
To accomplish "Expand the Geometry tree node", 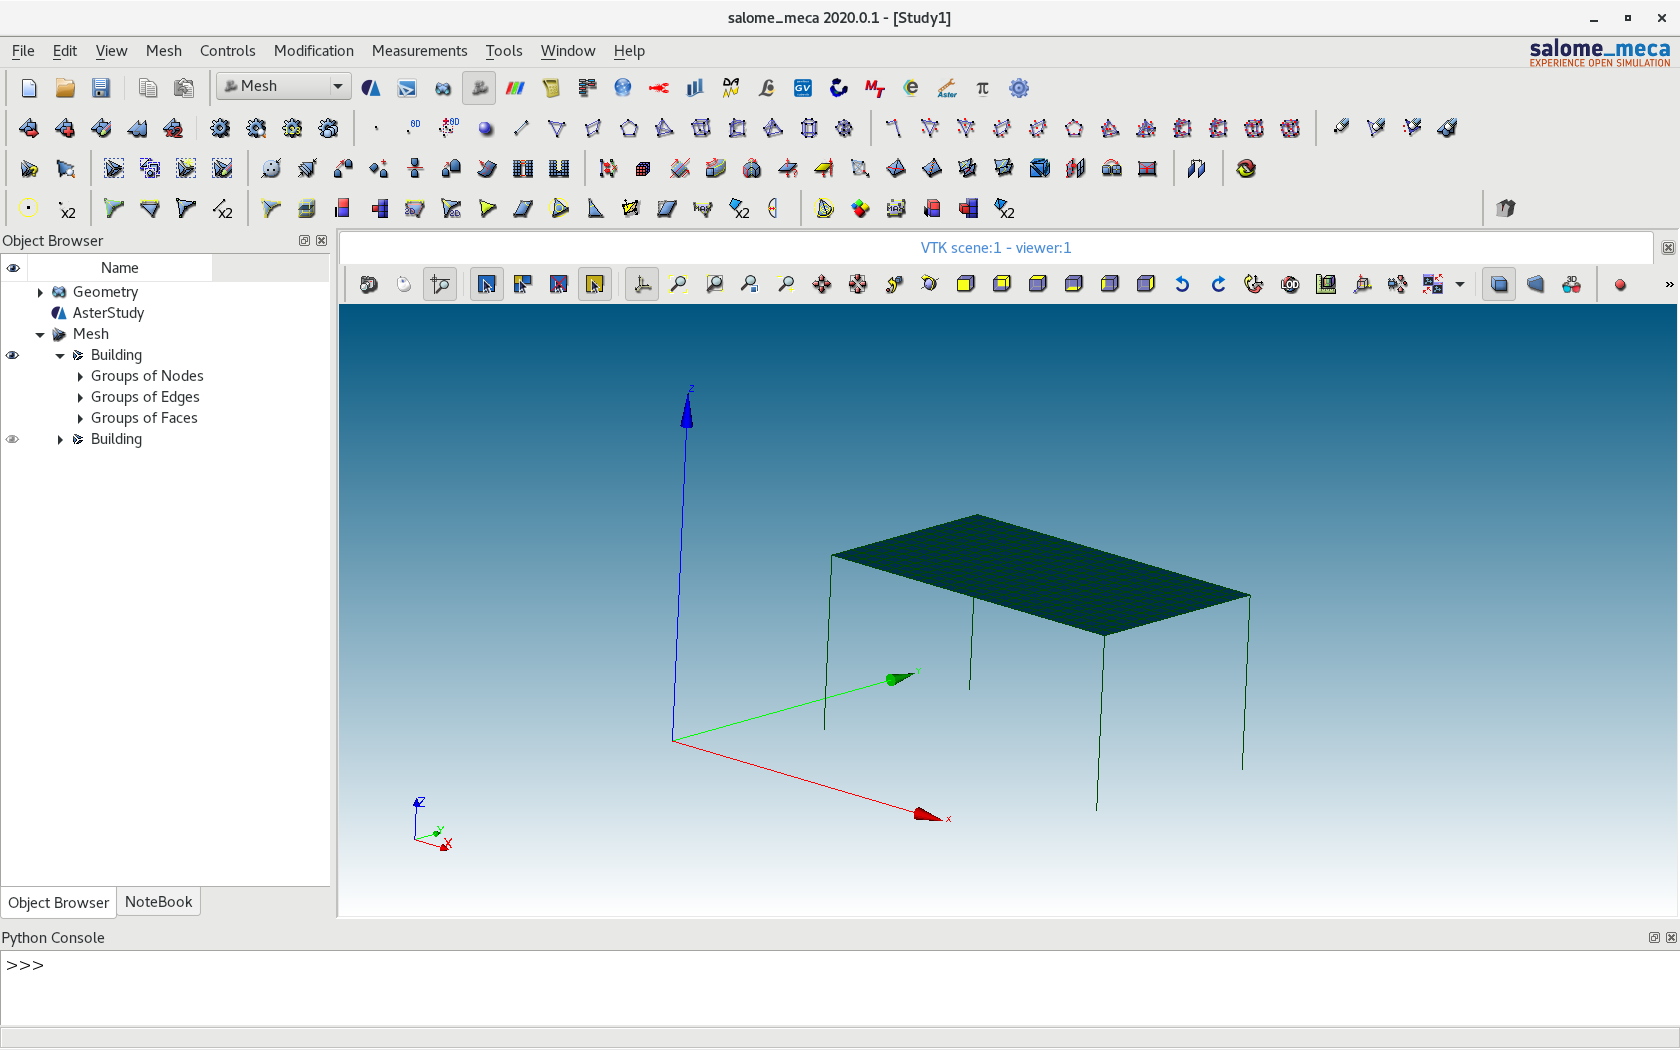I will click(x=40, y=292).
